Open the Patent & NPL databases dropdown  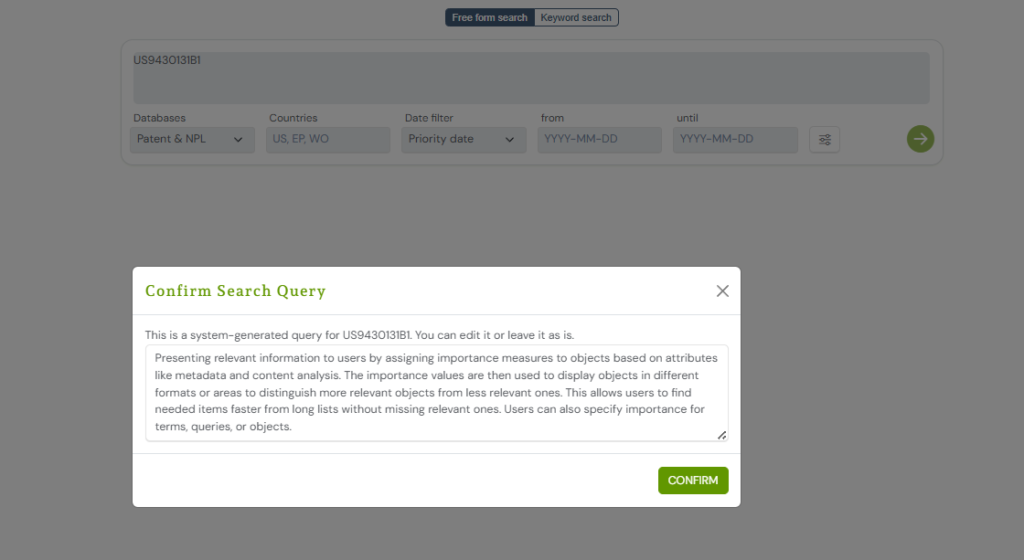pos(192,139)
